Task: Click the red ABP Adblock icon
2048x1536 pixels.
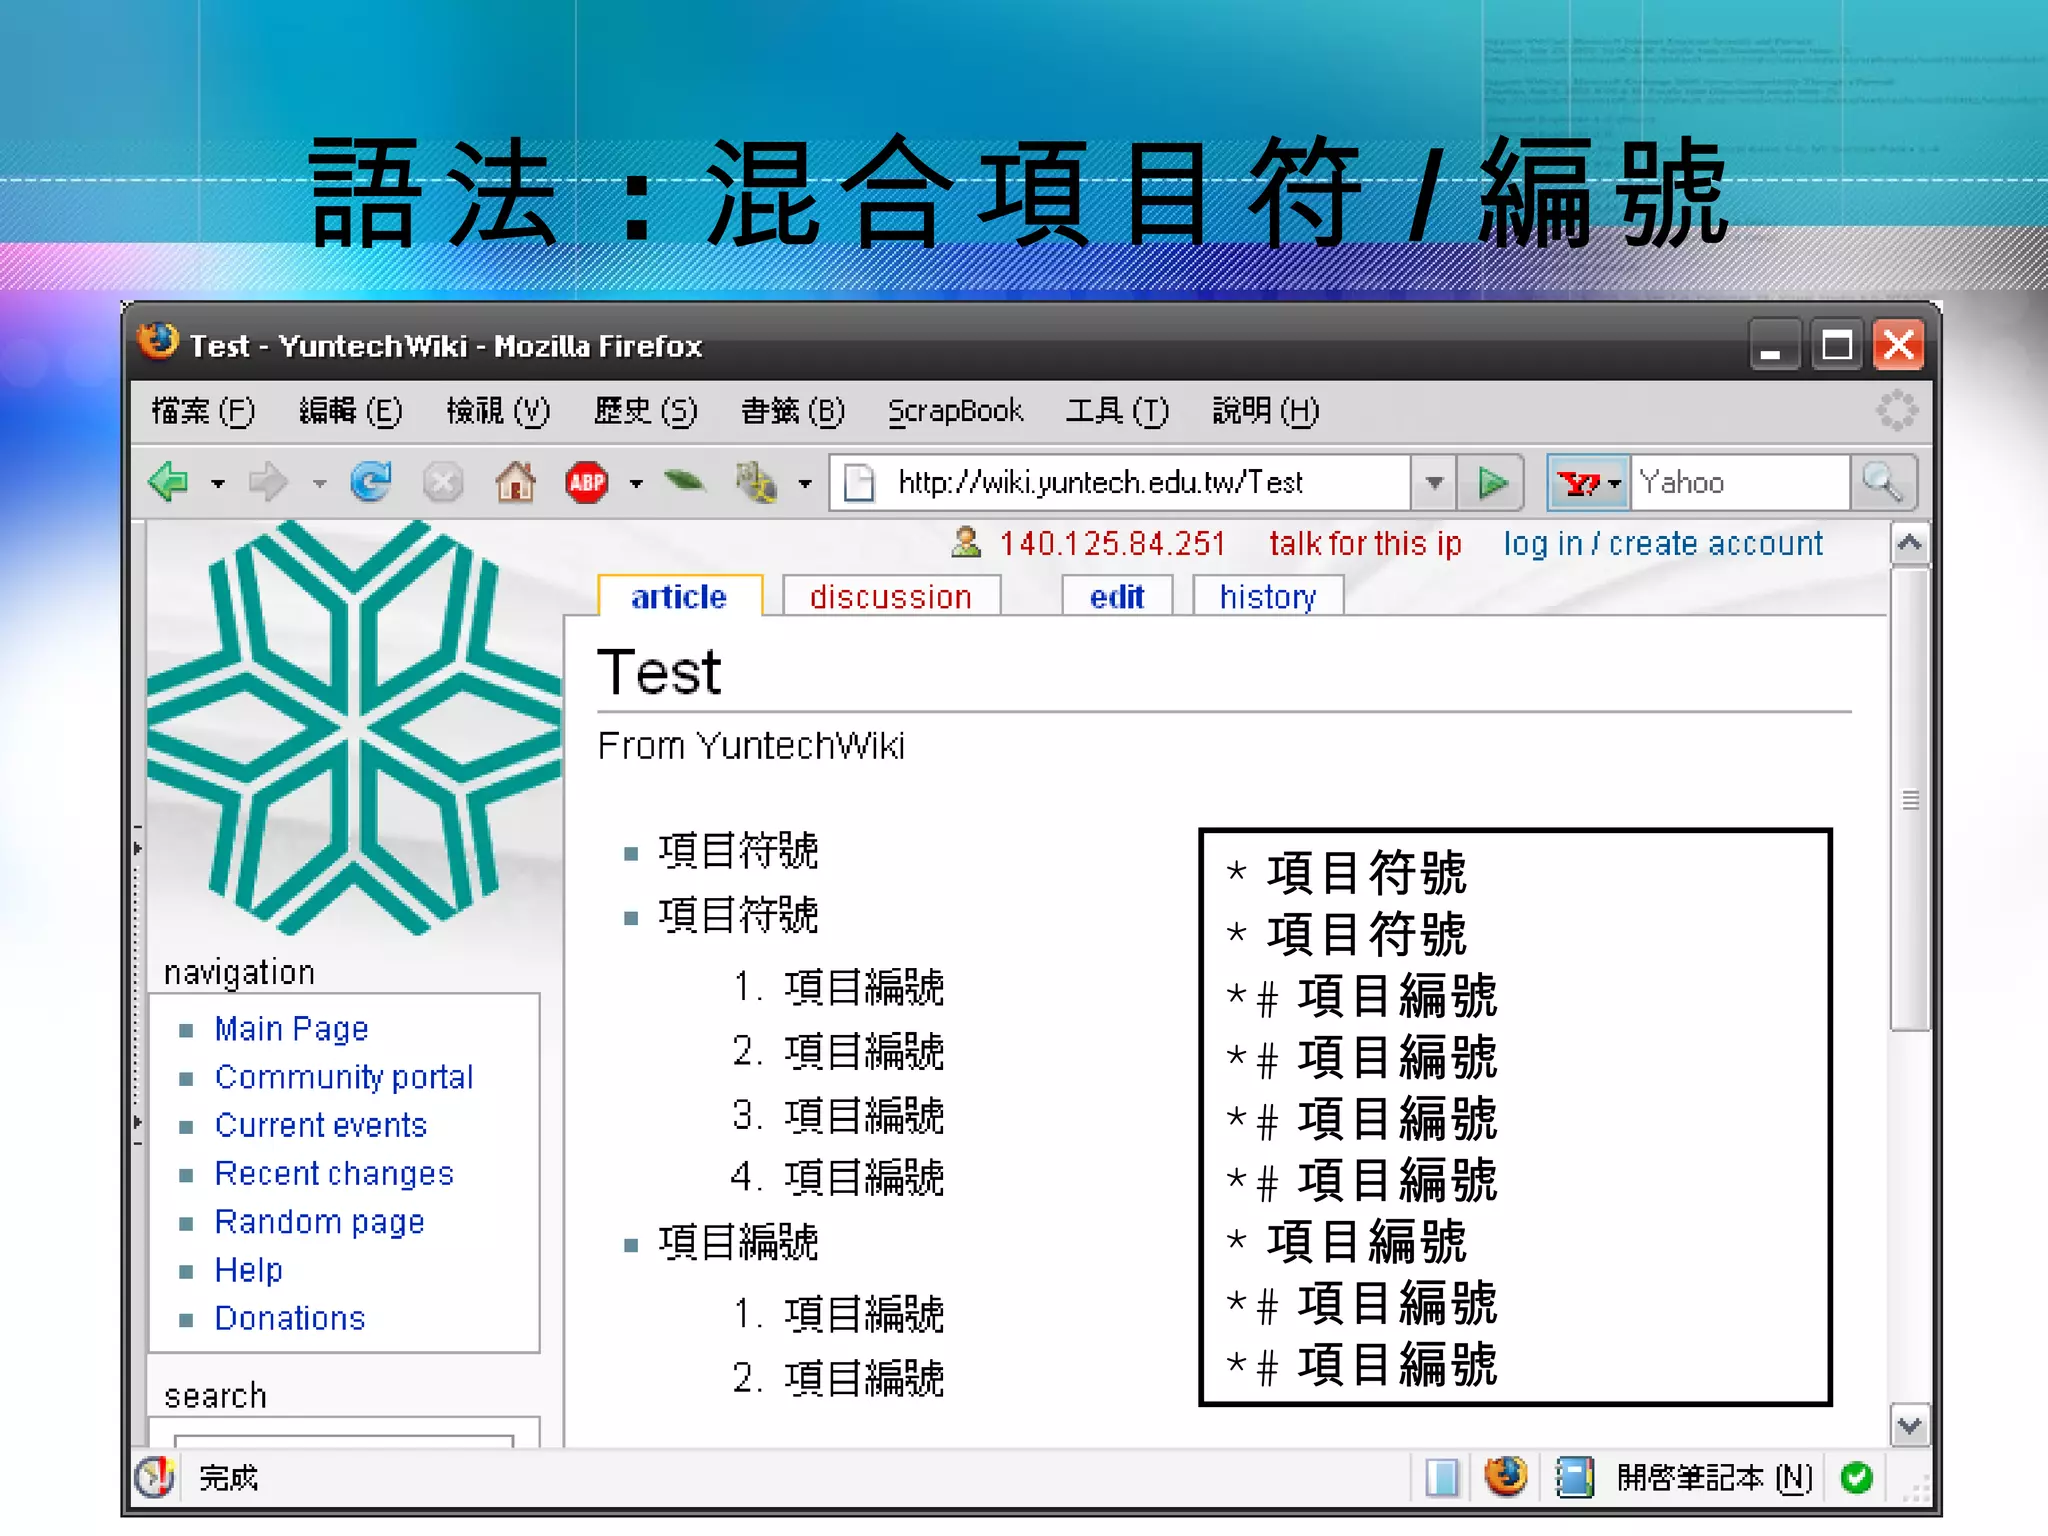Action: tap(587, 483)
